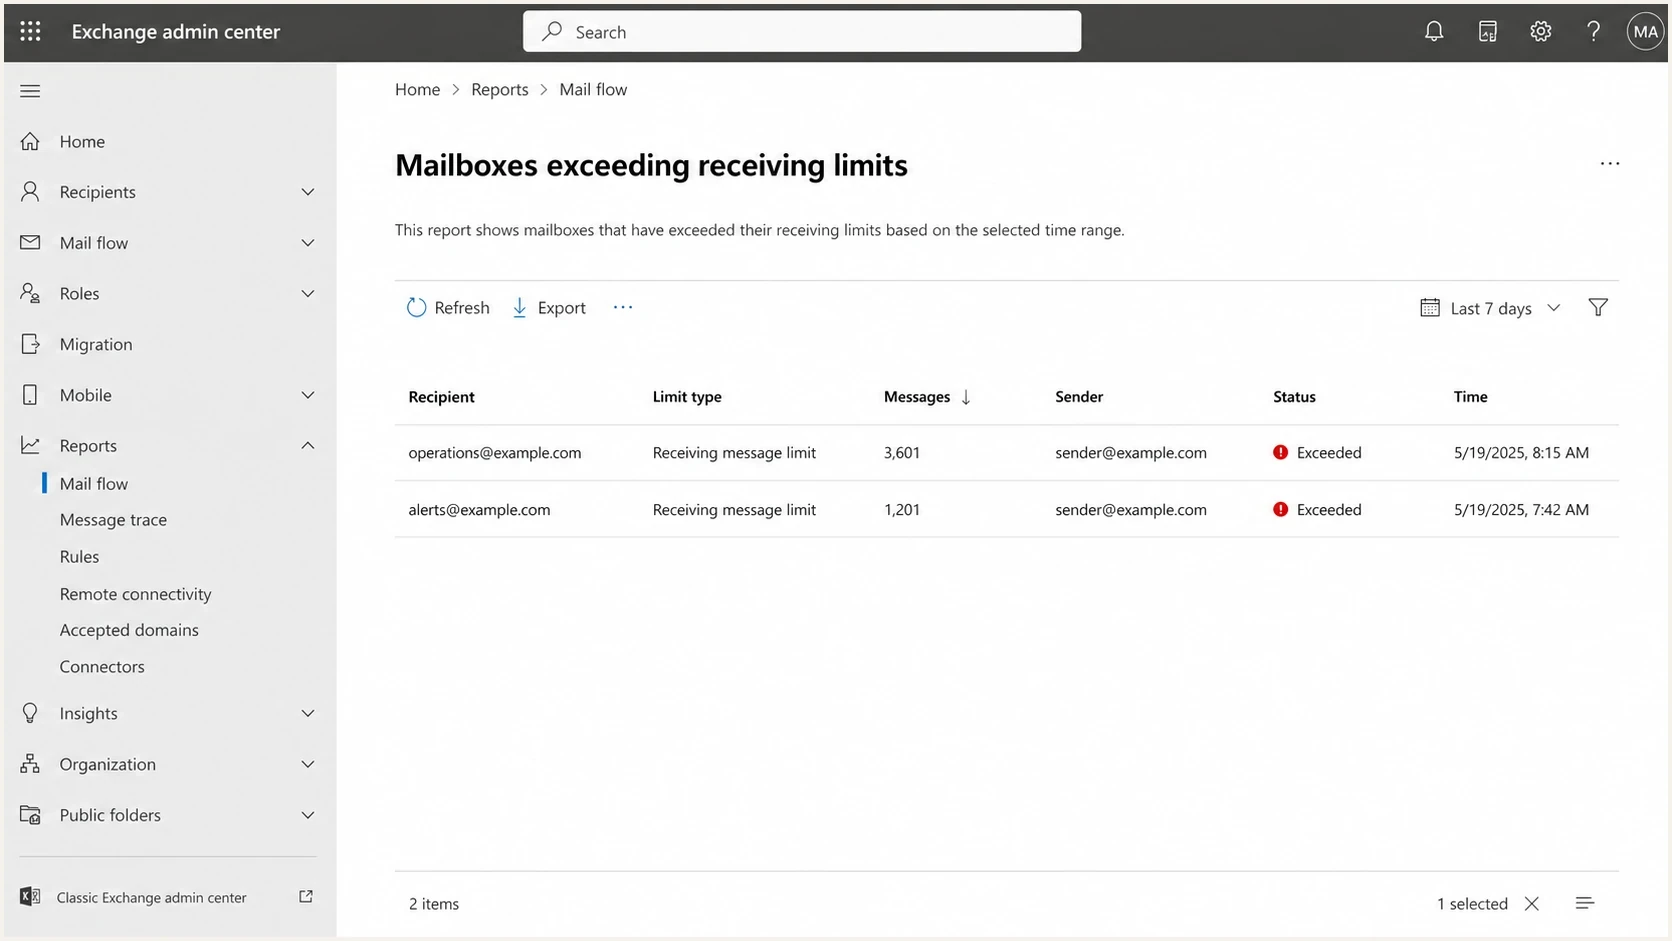This screenshot has height=941, width=1672.
Task: Open Connectors in sidebar
Action: pos(102,666)
